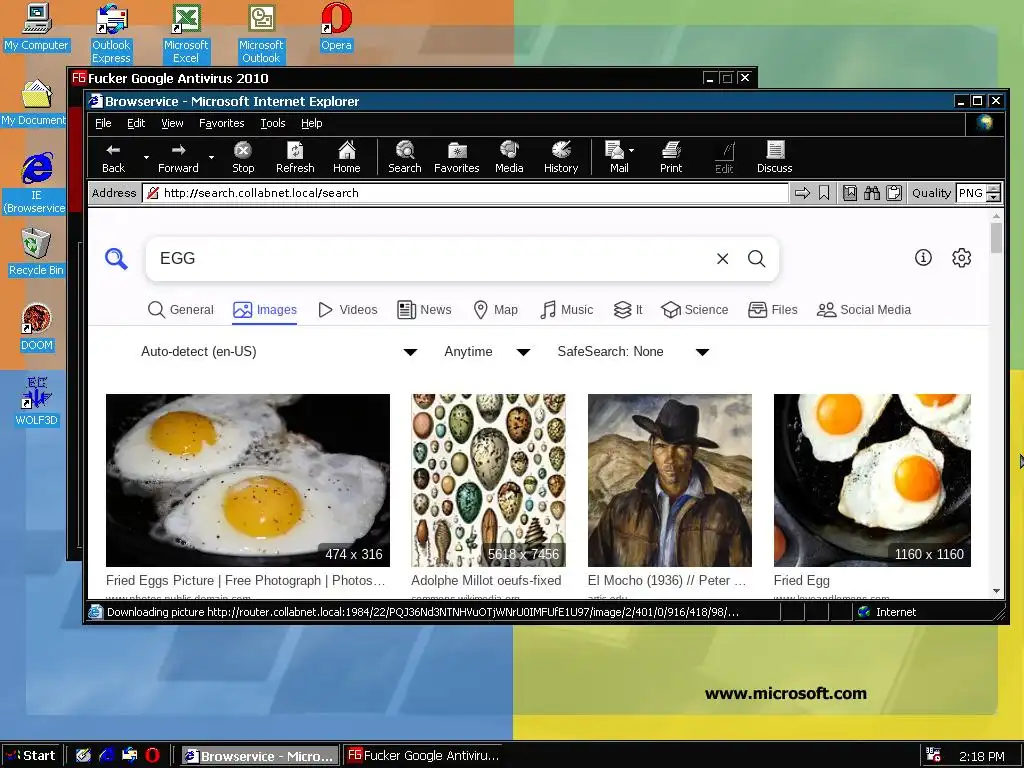This screenshot has width=1024, height=768.
Task: Switch to the Music search tab
Action: 567,310
